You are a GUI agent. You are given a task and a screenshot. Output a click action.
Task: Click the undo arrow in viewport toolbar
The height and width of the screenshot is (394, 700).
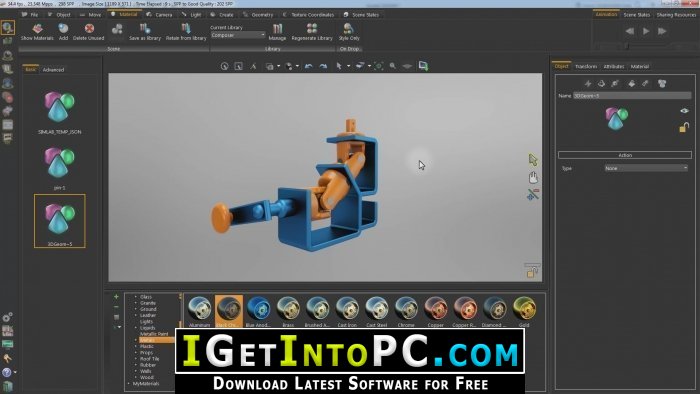tap(308, 66)
